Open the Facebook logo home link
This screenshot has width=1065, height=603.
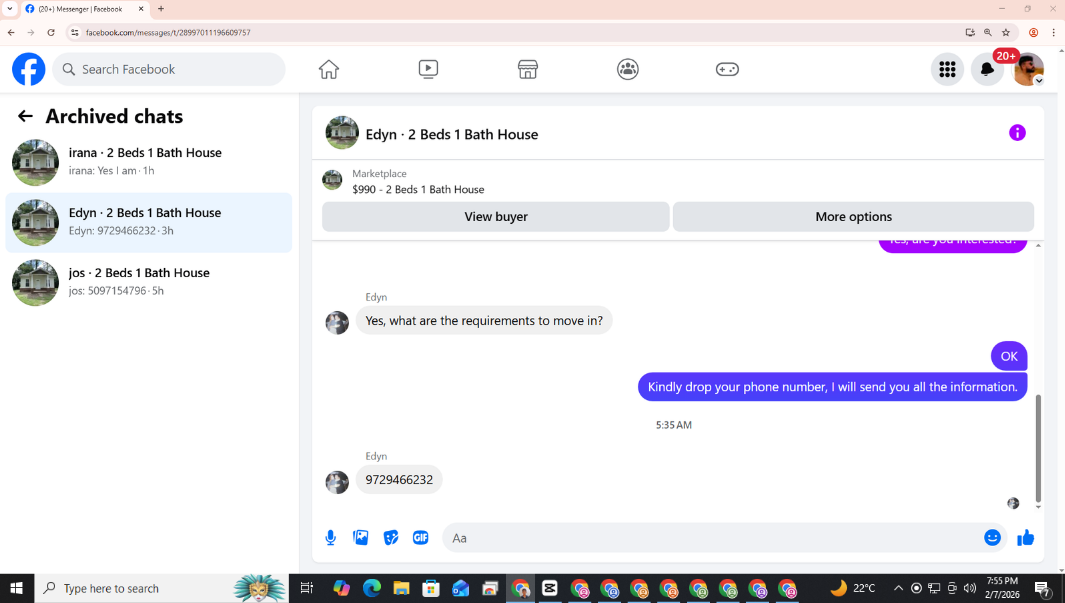[29, 69]
